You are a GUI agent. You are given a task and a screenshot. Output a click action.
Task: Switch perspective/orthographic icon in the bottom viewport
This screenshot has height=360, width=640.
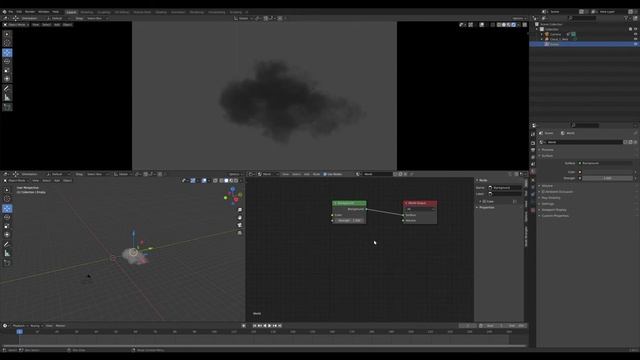pos(240,233)
